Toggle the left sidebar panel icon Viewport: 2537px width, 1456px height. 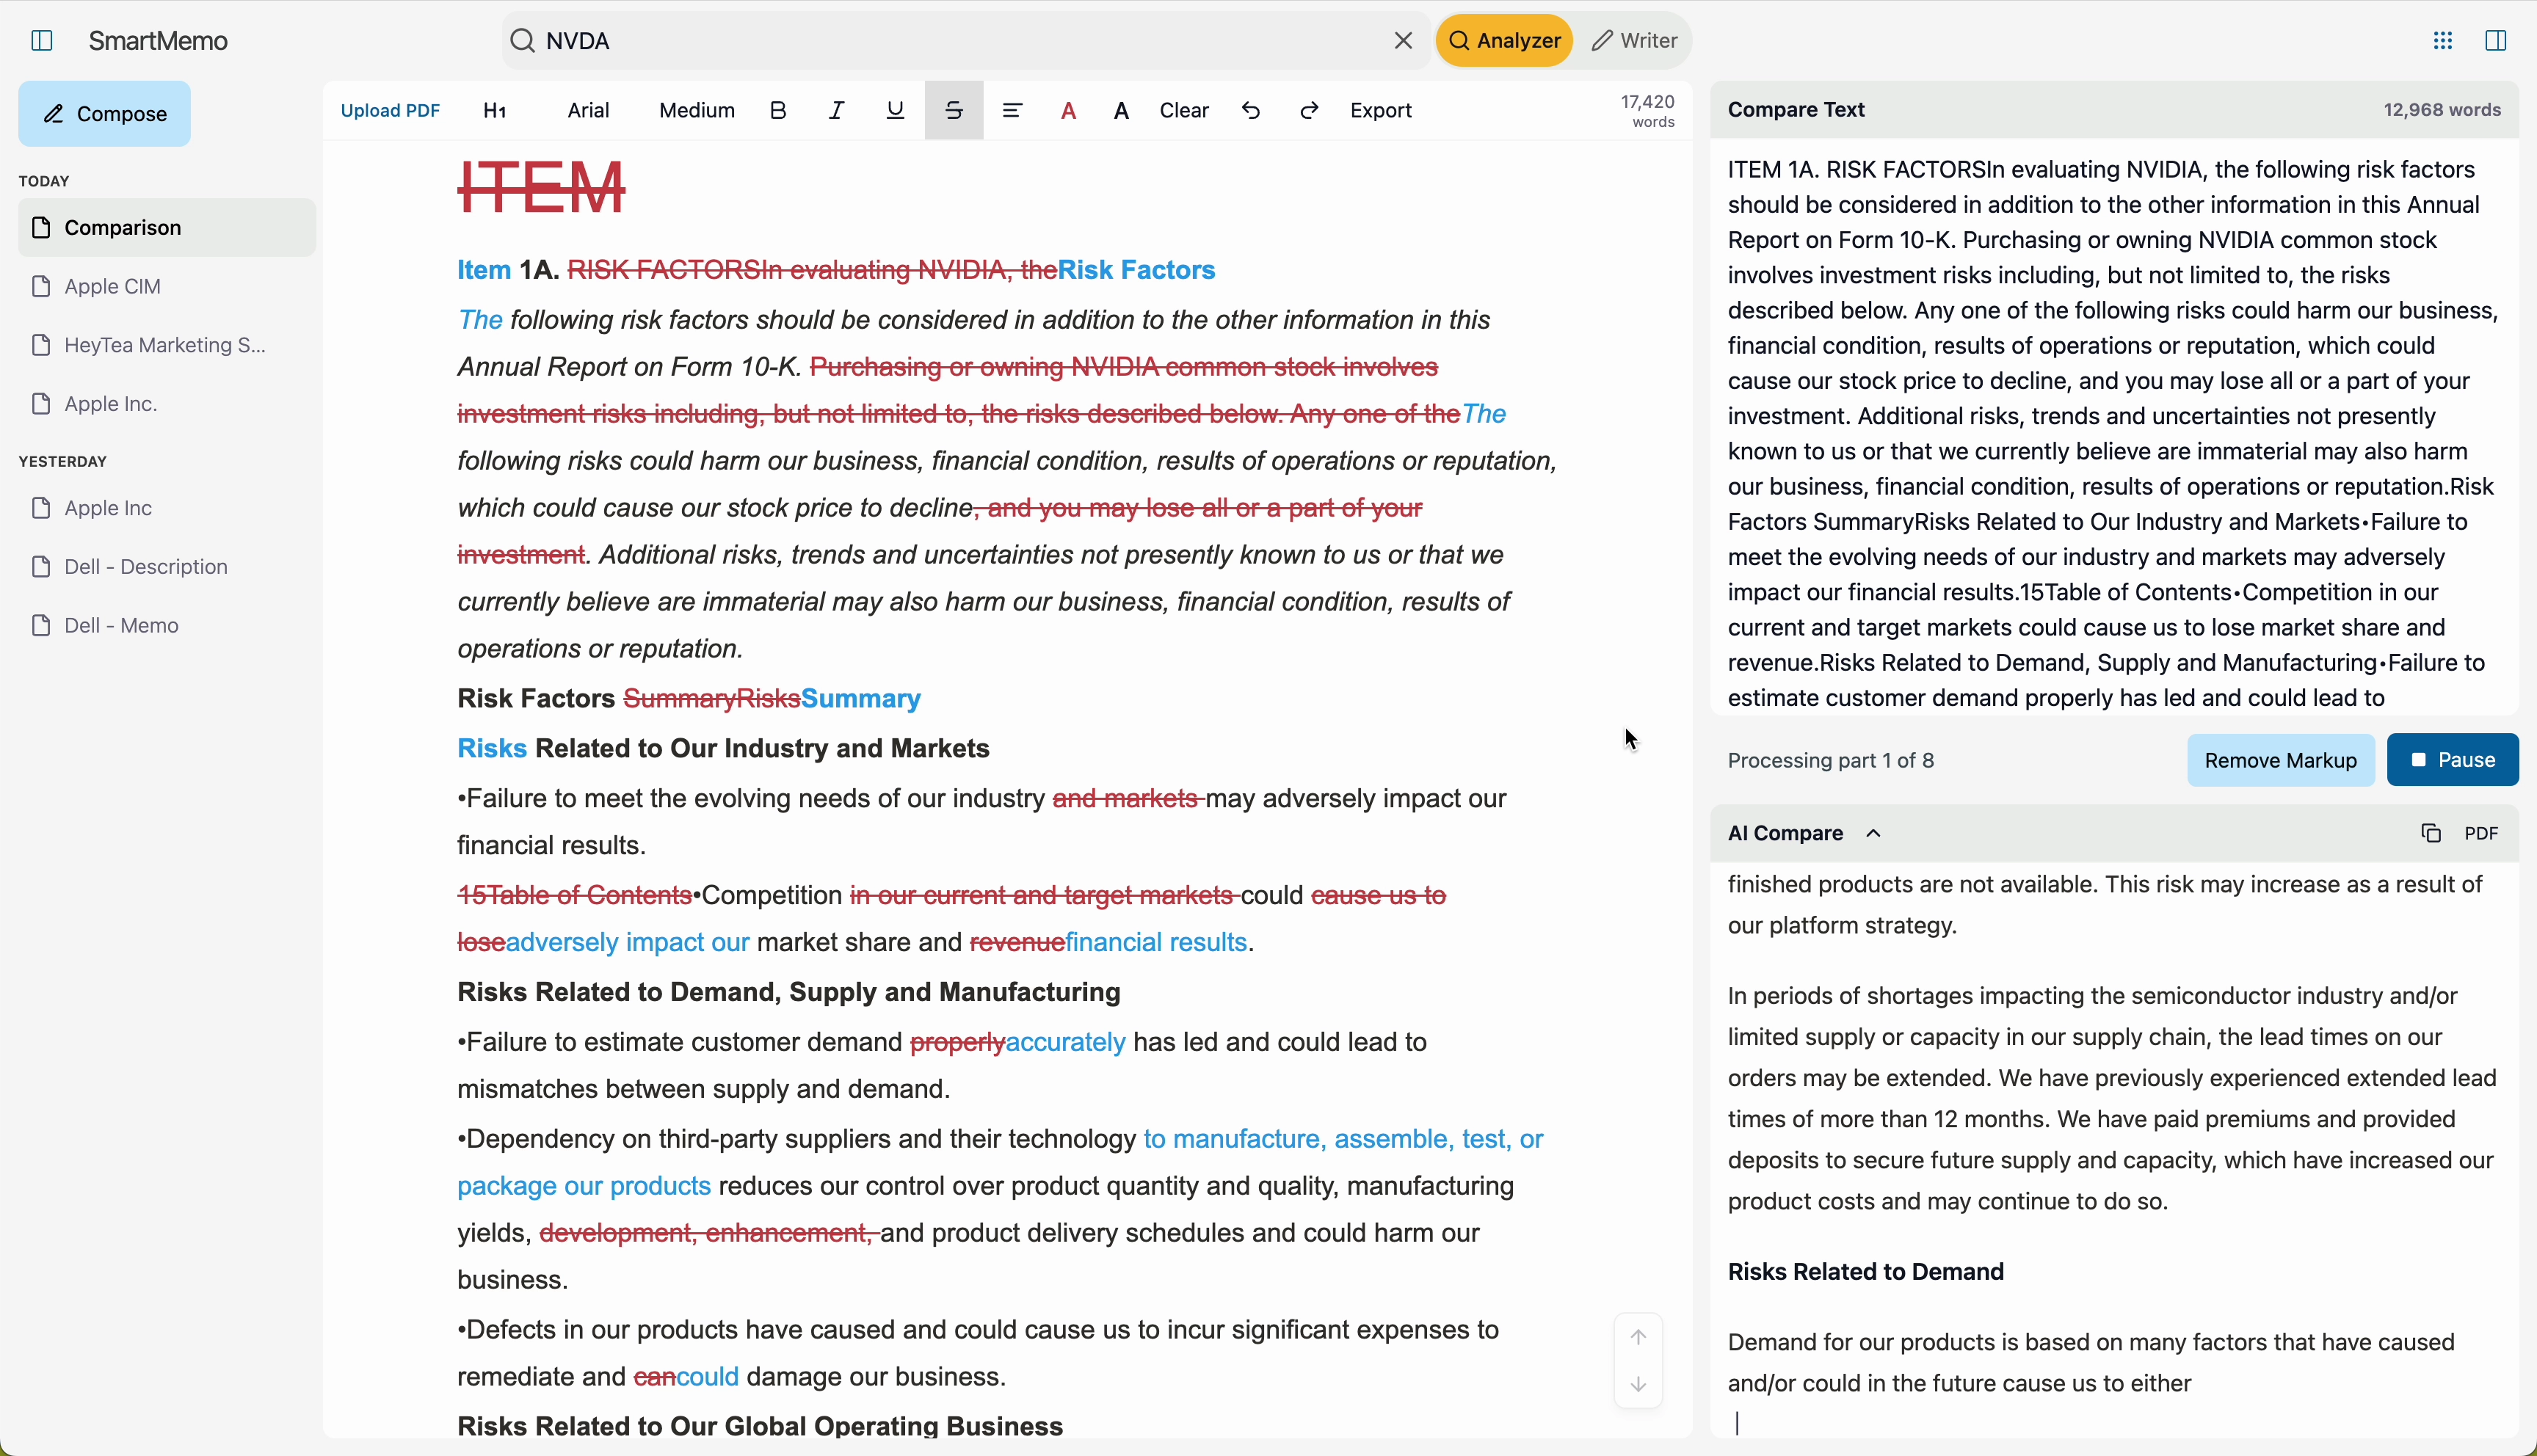42,41
